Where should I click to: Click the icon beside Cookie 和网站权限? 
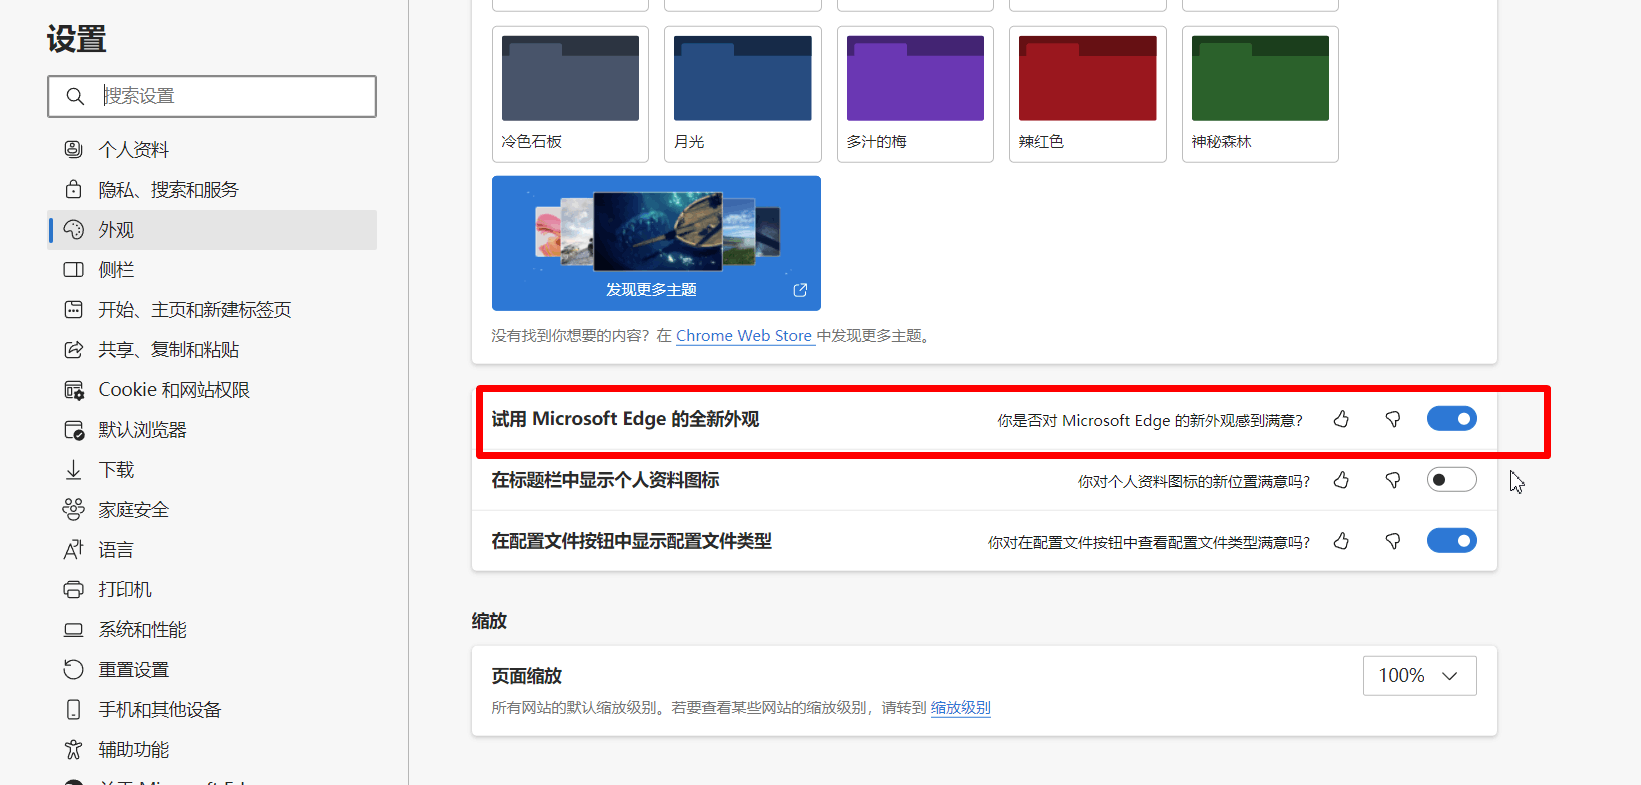coord(73,389)
